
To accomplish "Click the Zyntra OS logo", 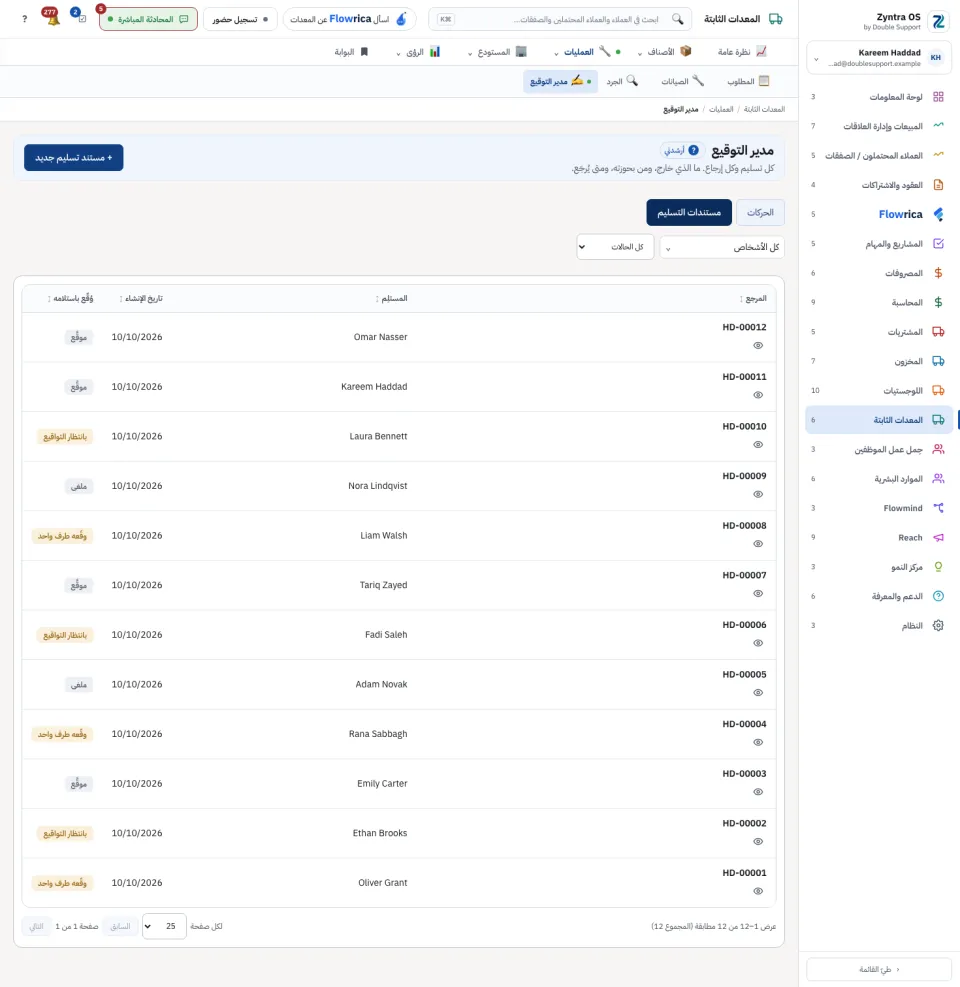I will pos(939,21).
